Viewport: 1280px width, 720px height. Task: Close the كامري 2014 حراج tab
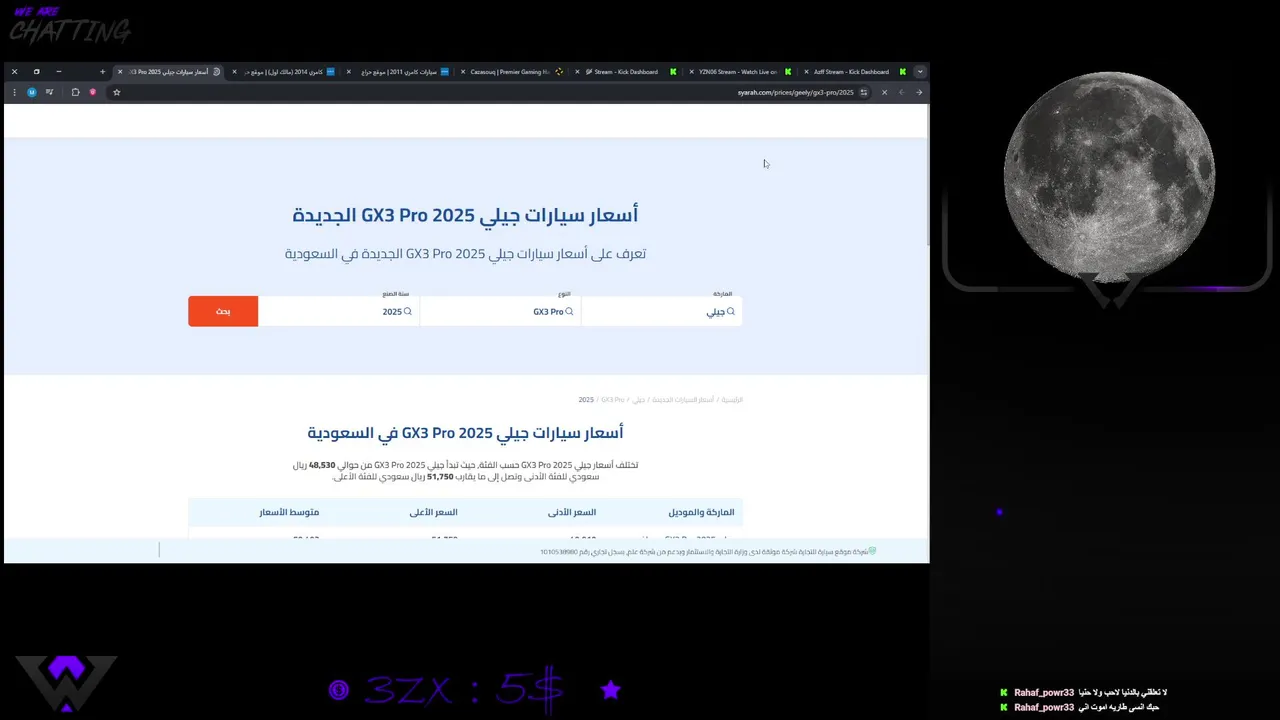[235, 72]
